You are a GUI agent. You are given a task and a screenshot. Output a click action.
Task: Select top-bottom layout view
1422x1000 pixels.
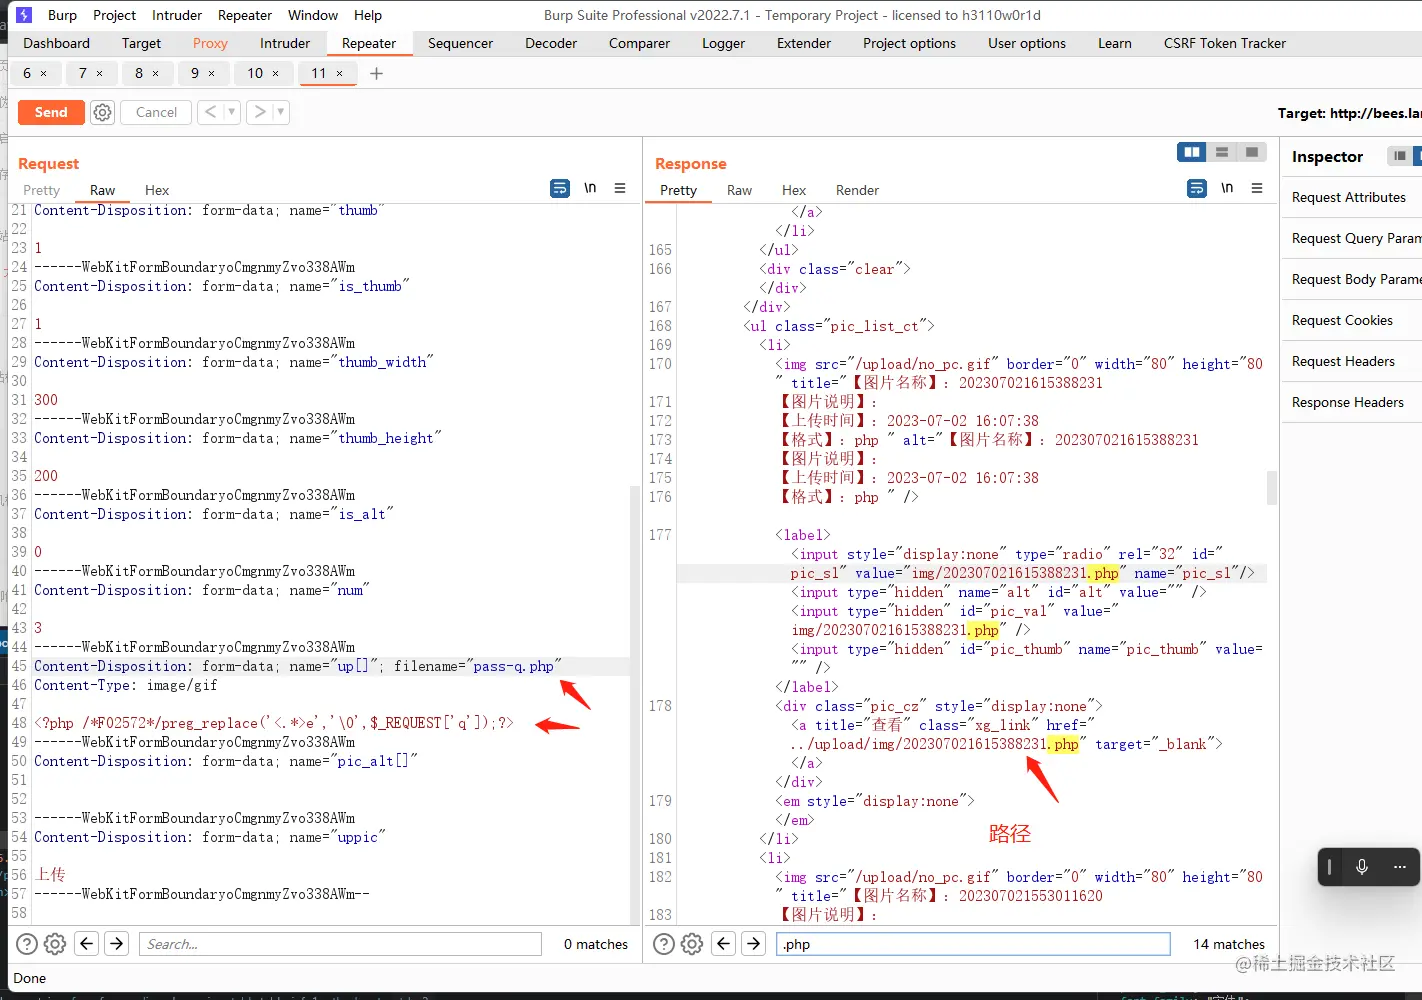click(x=1221, y=152)
